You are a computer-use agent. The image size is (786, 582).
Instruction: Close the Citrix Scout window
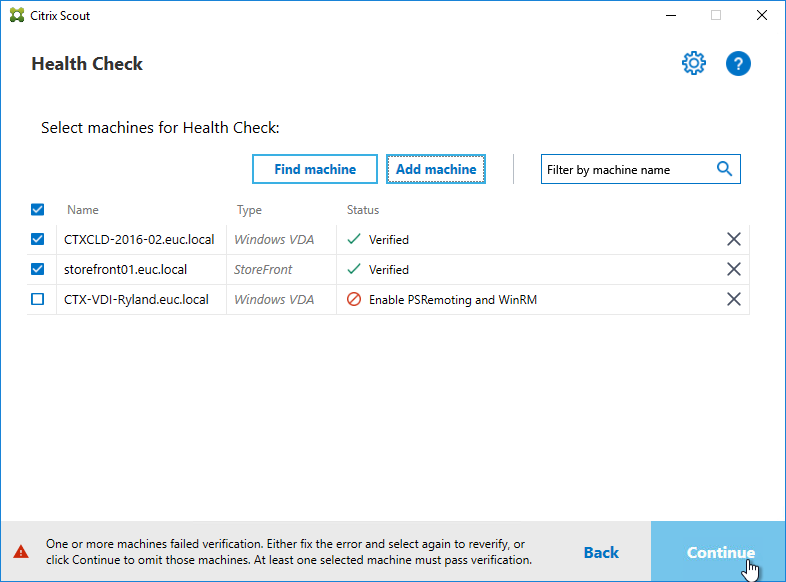tap(761, 16)
